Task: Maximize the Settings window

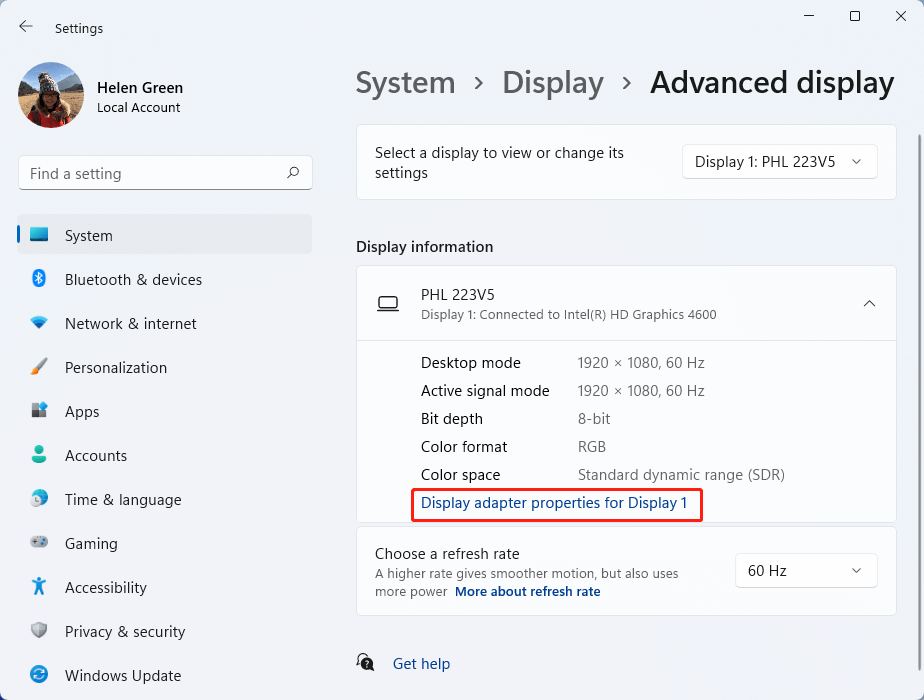Action: [x=854, y=16]
